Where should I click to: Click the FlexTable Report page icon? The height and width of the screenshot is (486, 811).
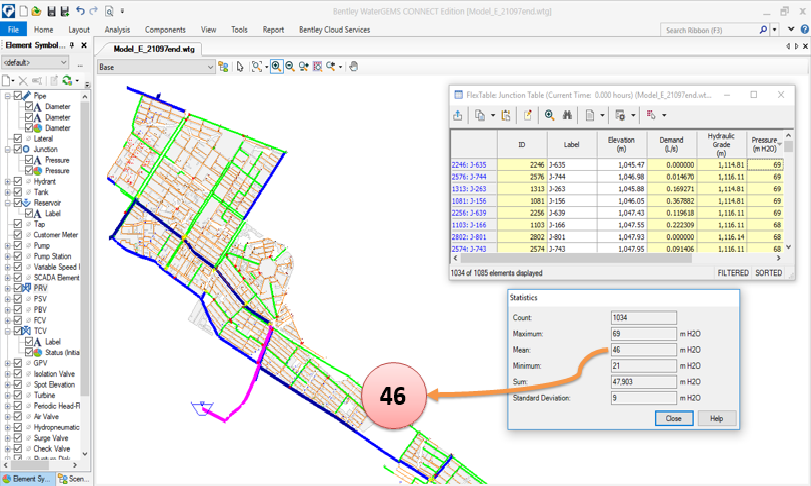590,115
